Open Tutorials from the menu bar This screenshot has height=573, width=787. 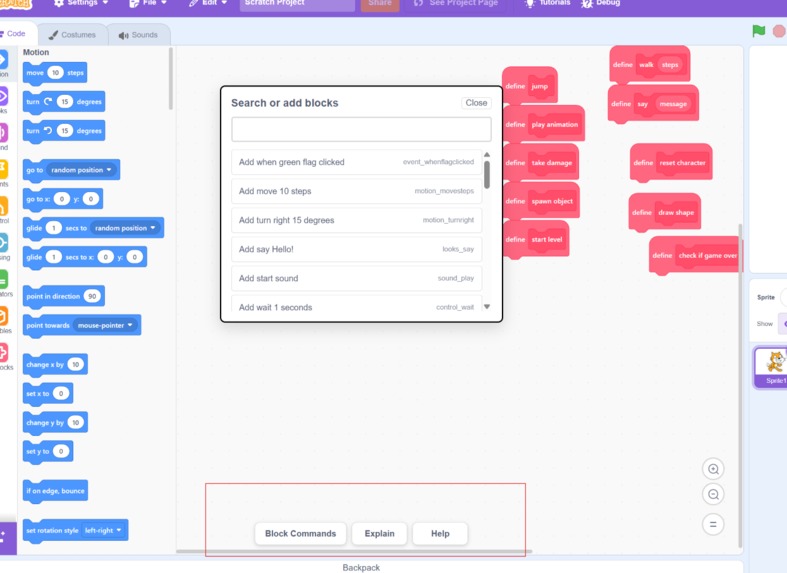click(548, 3)
